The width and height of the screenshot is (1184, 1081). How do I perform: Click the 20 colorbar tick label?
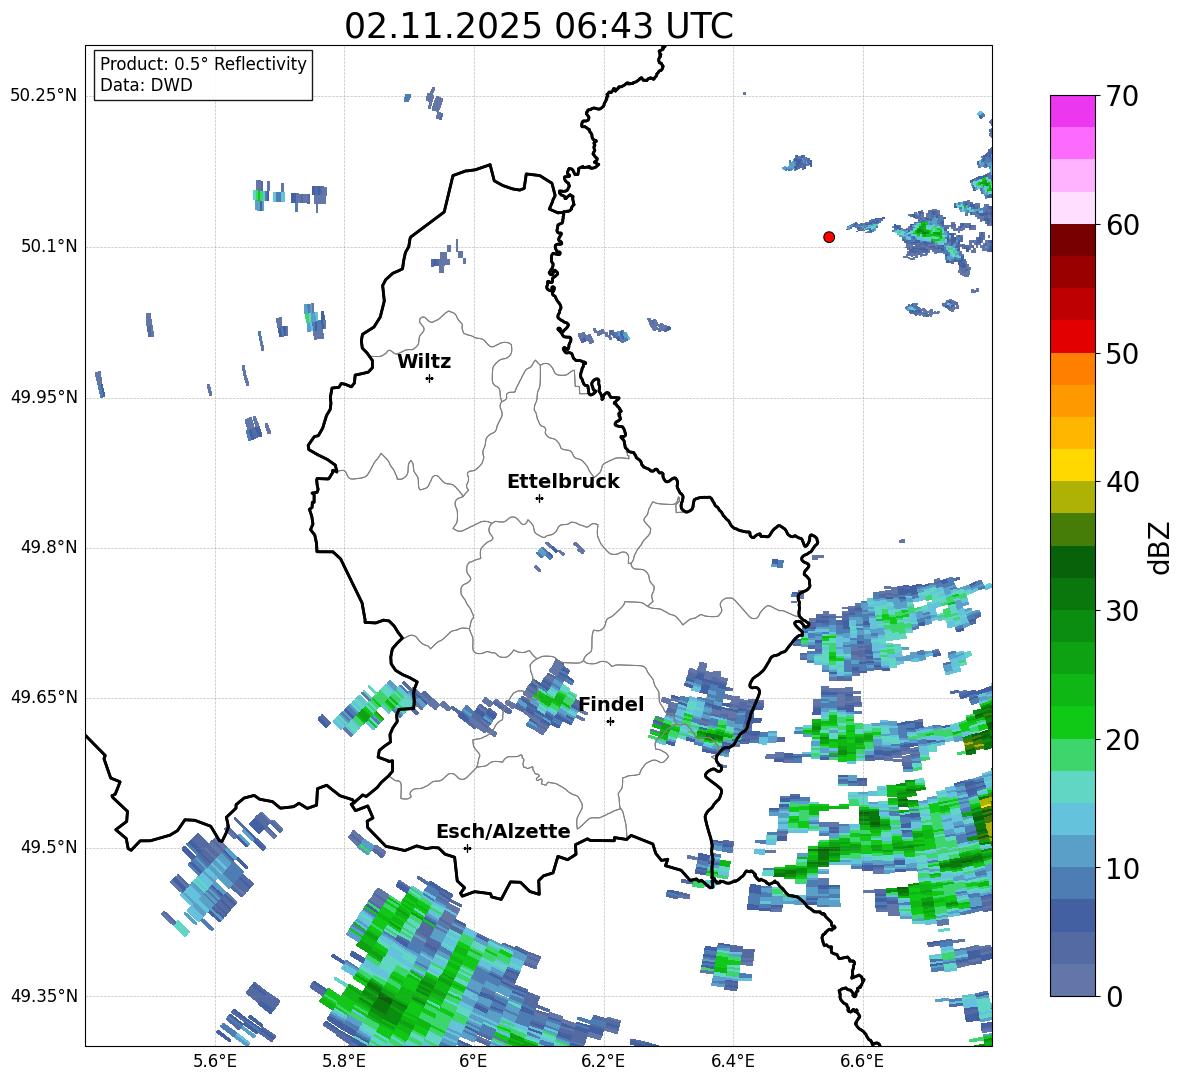[x=1122, y=739]
